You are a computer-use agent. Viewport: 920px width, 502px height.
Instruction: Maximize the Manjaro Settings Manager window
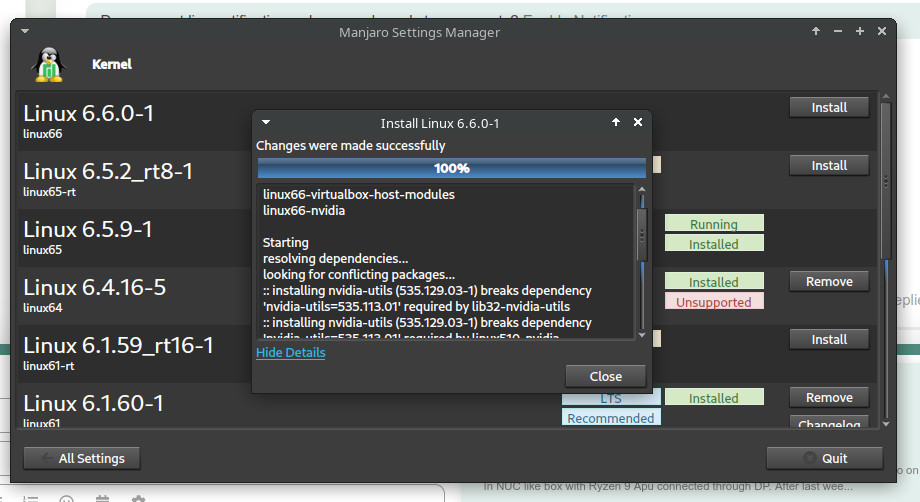860,32
